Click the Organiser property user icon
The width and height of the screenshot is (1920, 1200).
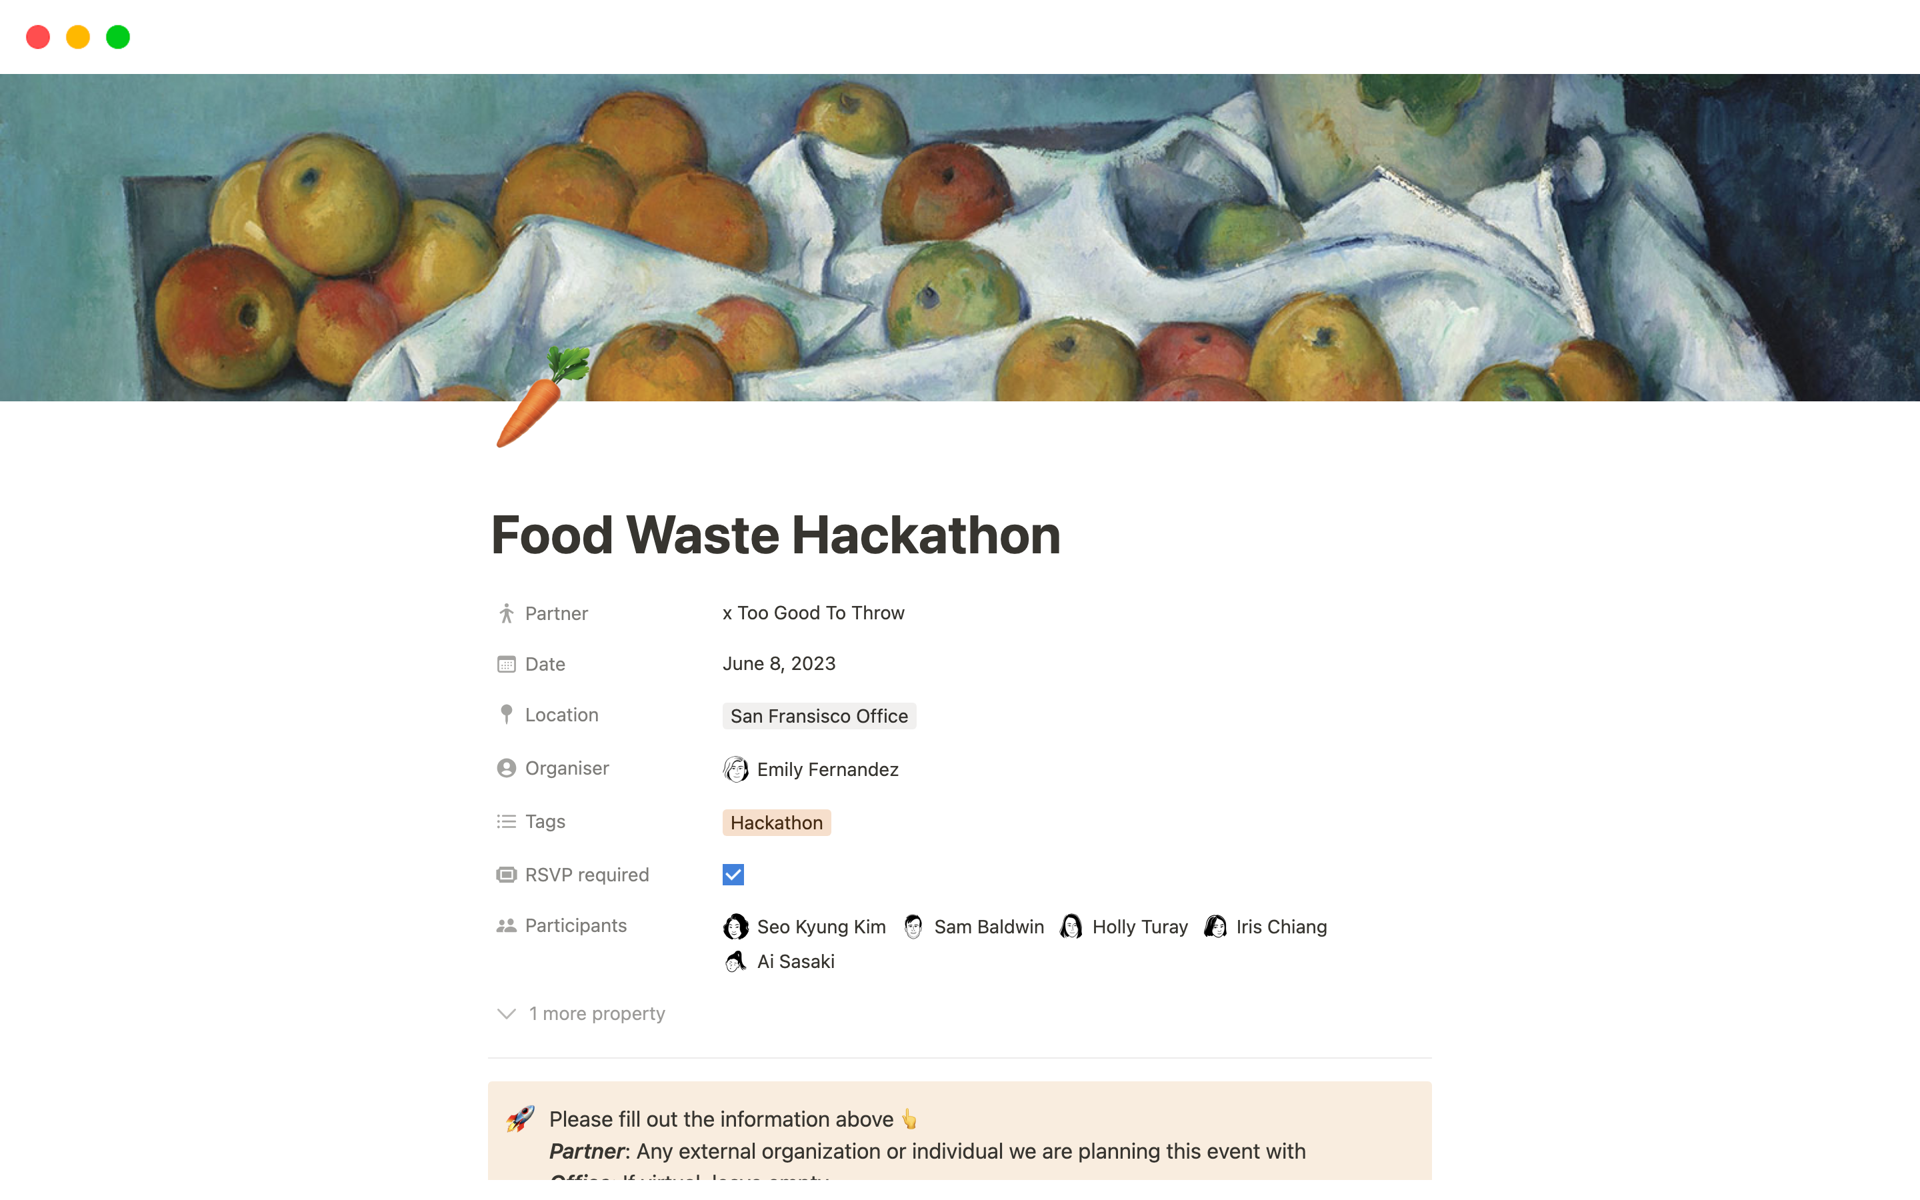click(506, 768)
